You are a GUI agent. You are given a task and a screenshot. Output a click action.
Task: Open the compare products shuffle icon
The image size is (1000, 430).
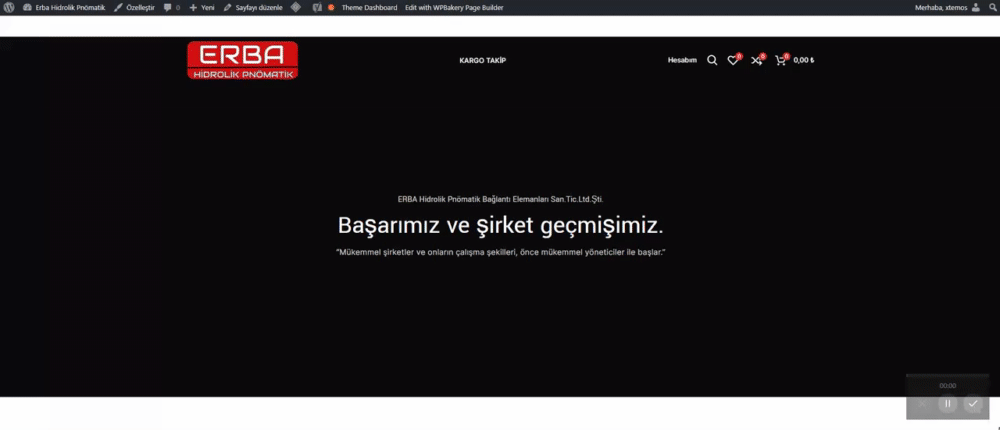(x=756, y=61)
